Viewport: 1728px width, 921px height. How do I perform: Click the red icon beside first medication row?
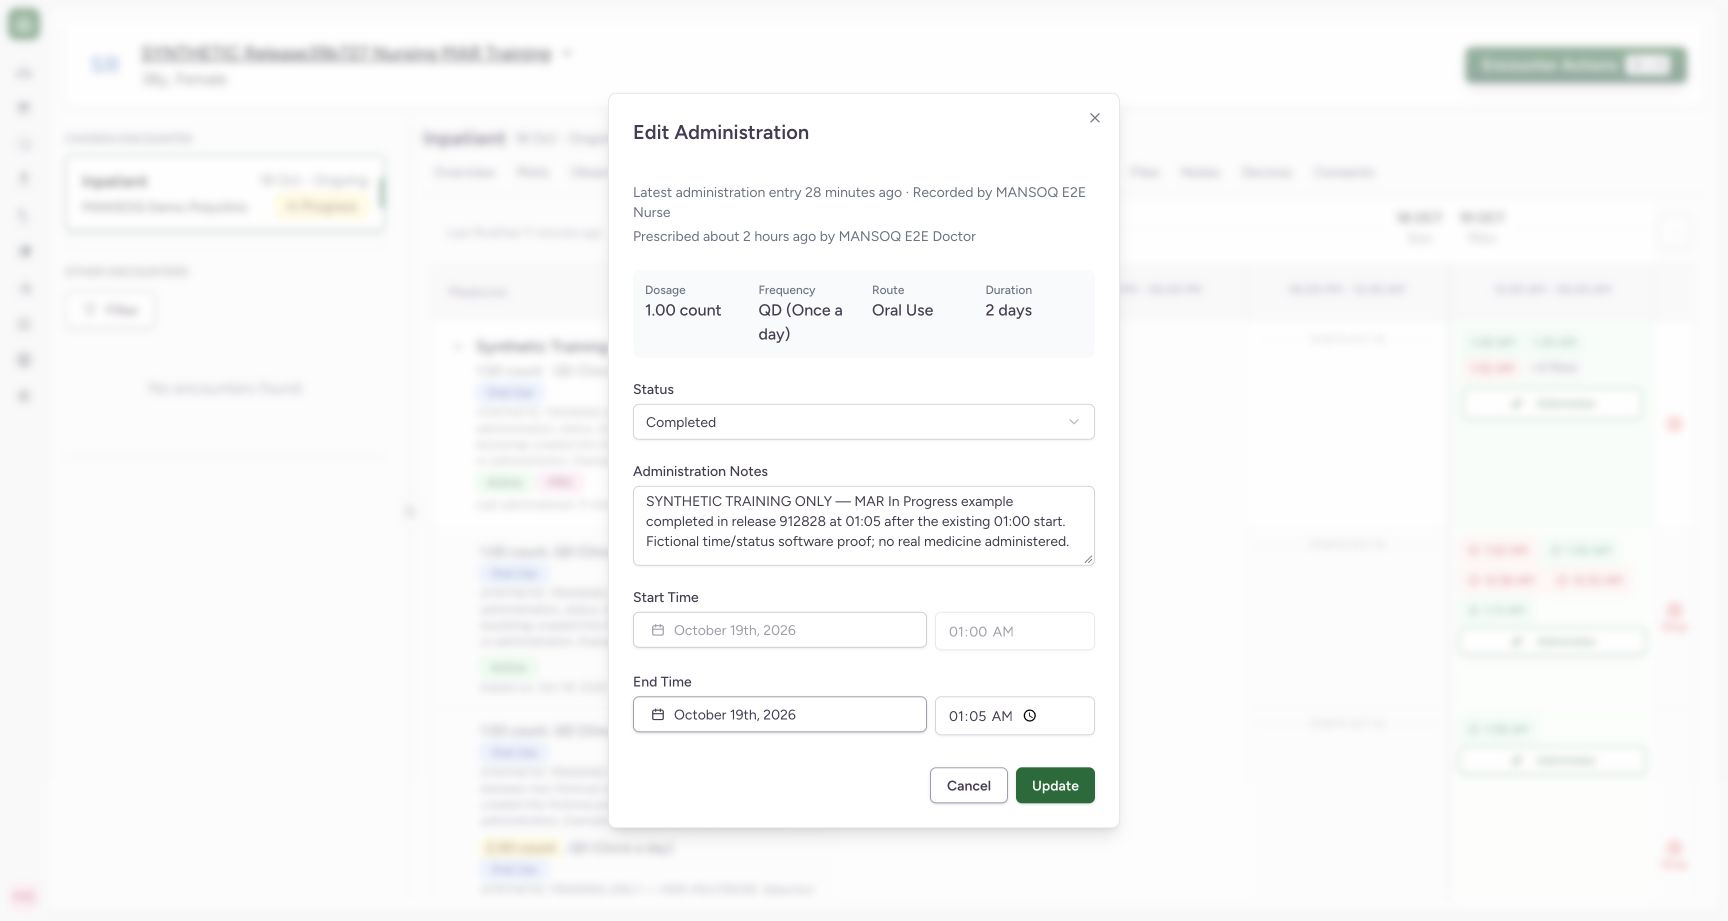1675,424
